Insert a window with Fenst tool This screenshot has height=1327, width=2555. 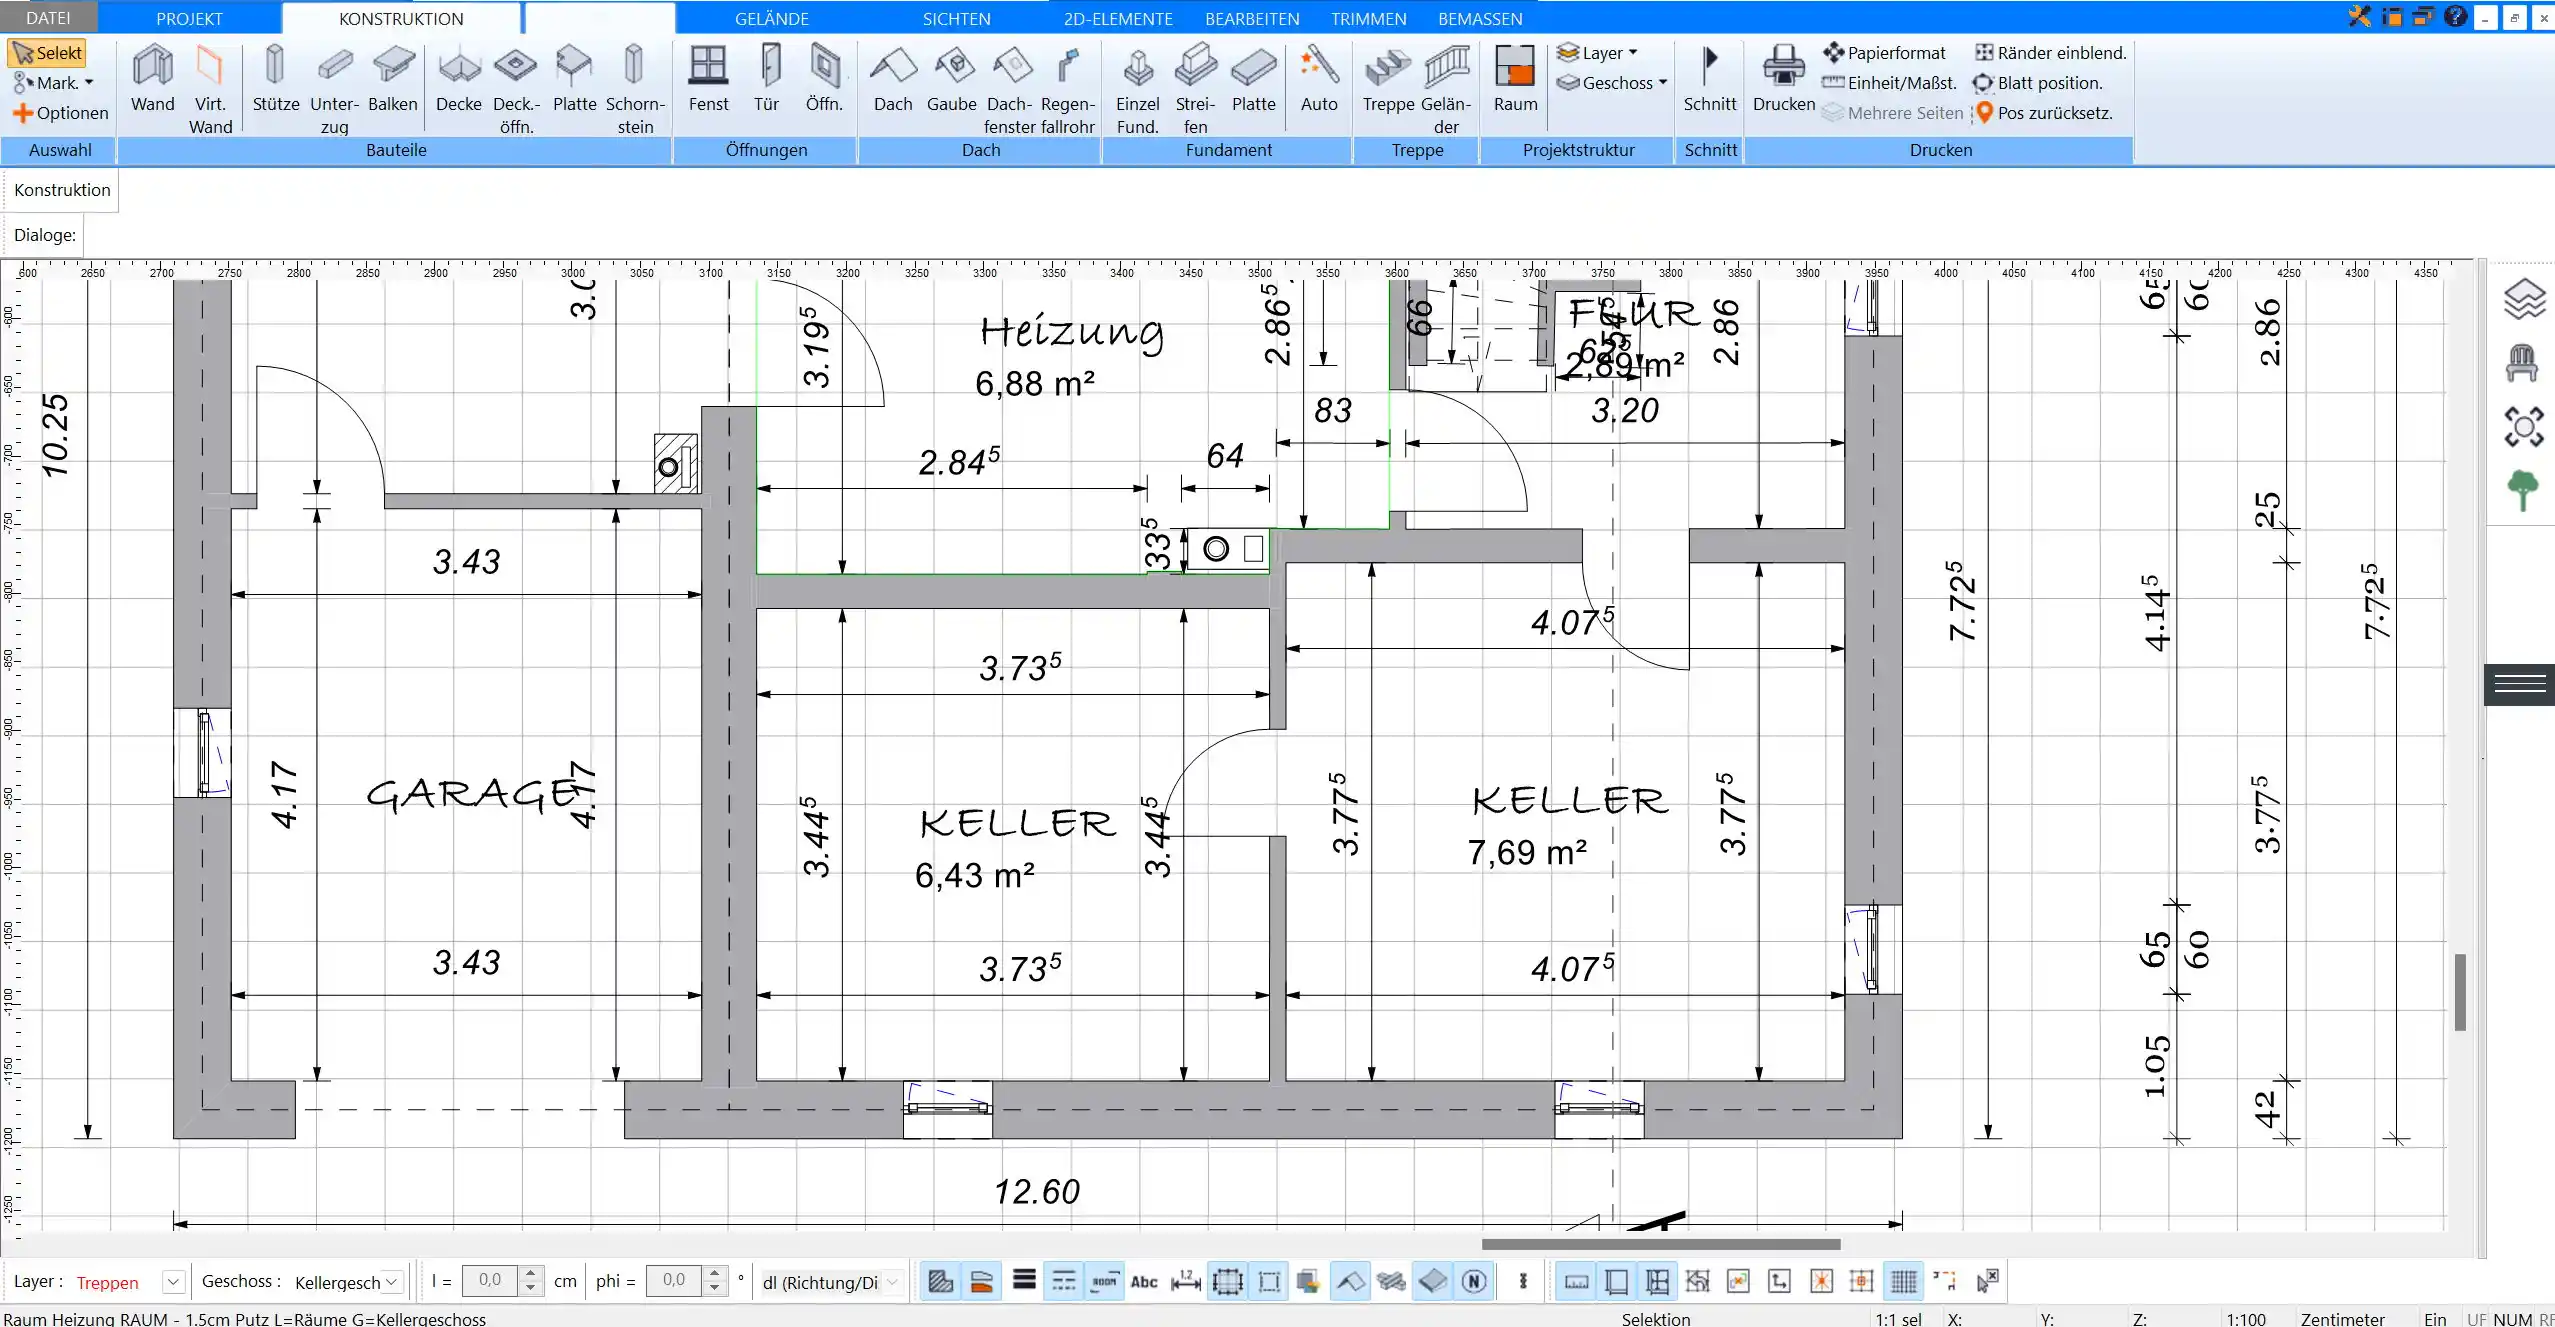[x=708, y=79]
